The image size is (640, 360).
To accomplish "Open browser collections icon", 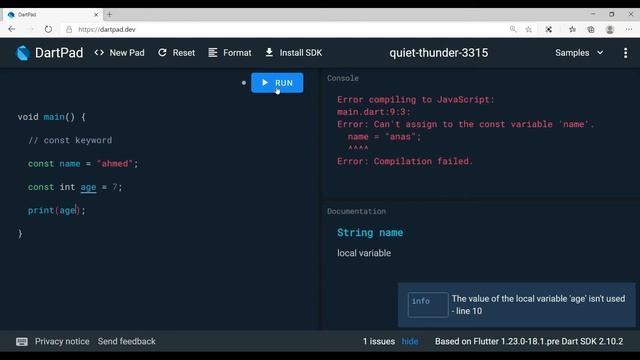I will coord(591,29).
